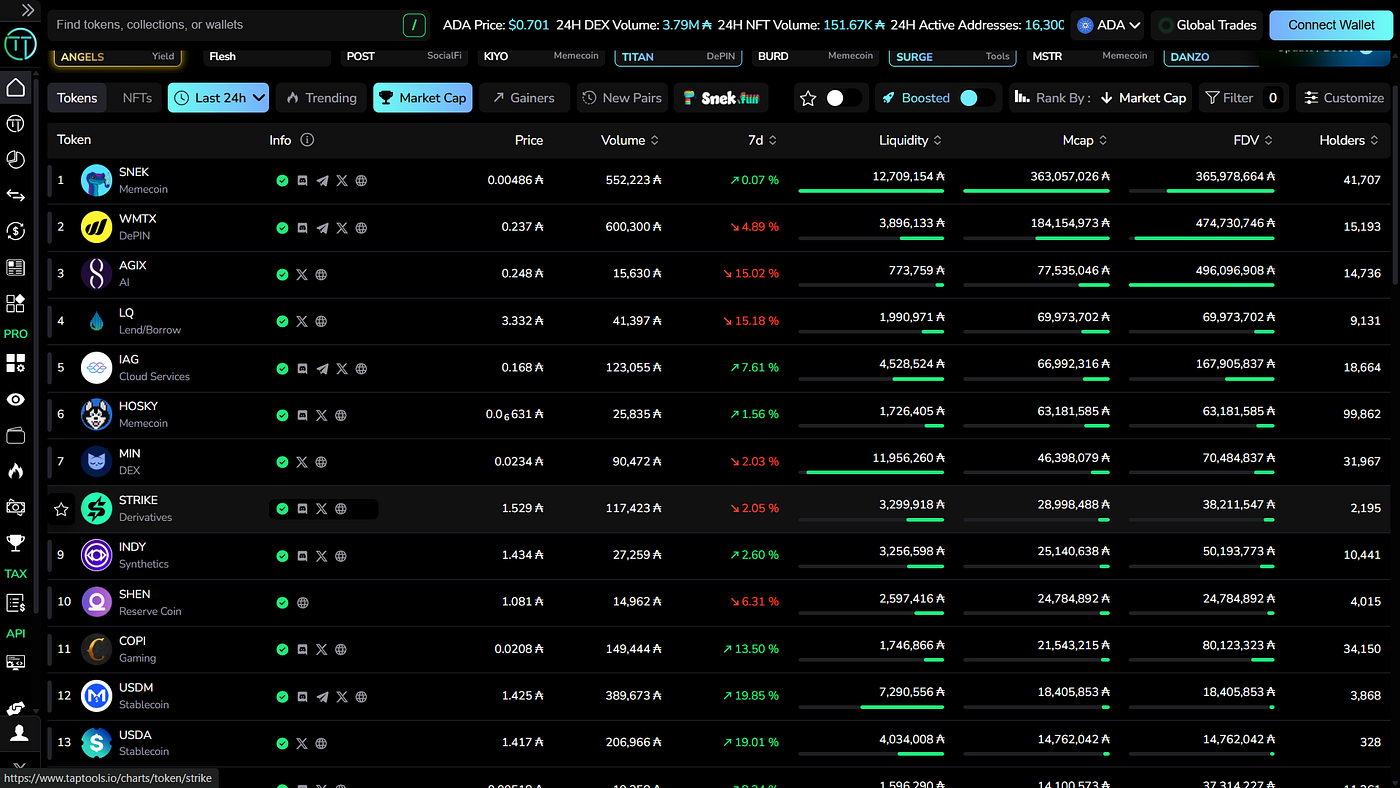The width and height of the screenshot is (1400, 788).
Task: Open the flame icon in sidebar
Action: (16, 471)
